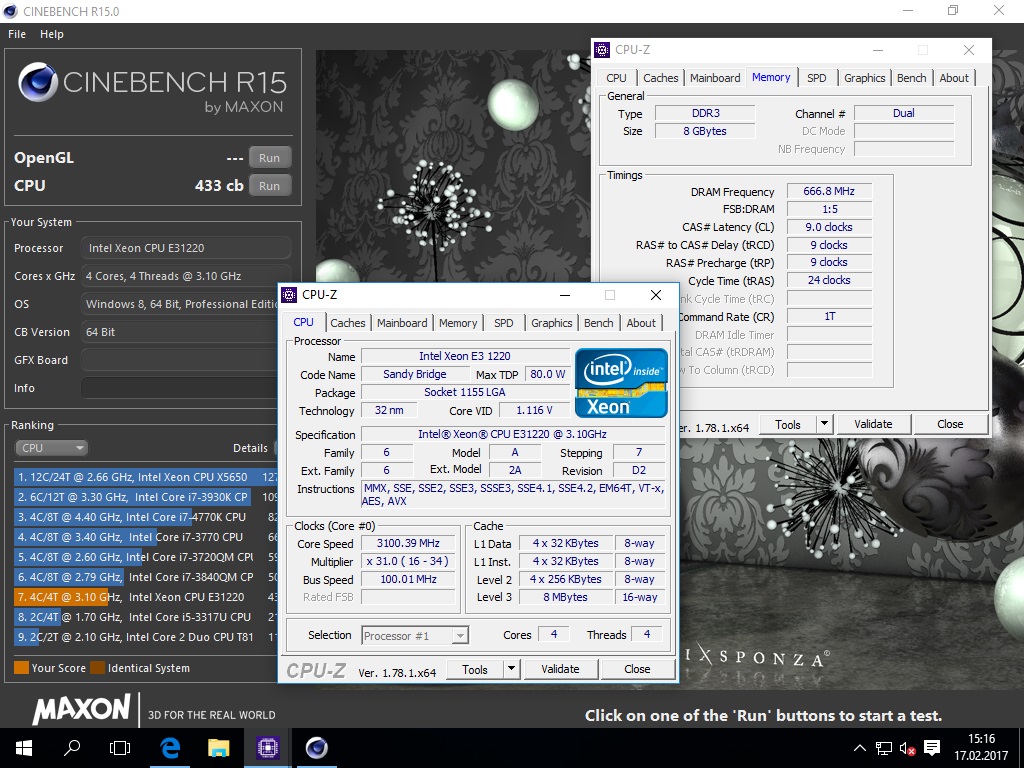
Task: Select ranking row i5-3317U
Action: tap(145, 617)
